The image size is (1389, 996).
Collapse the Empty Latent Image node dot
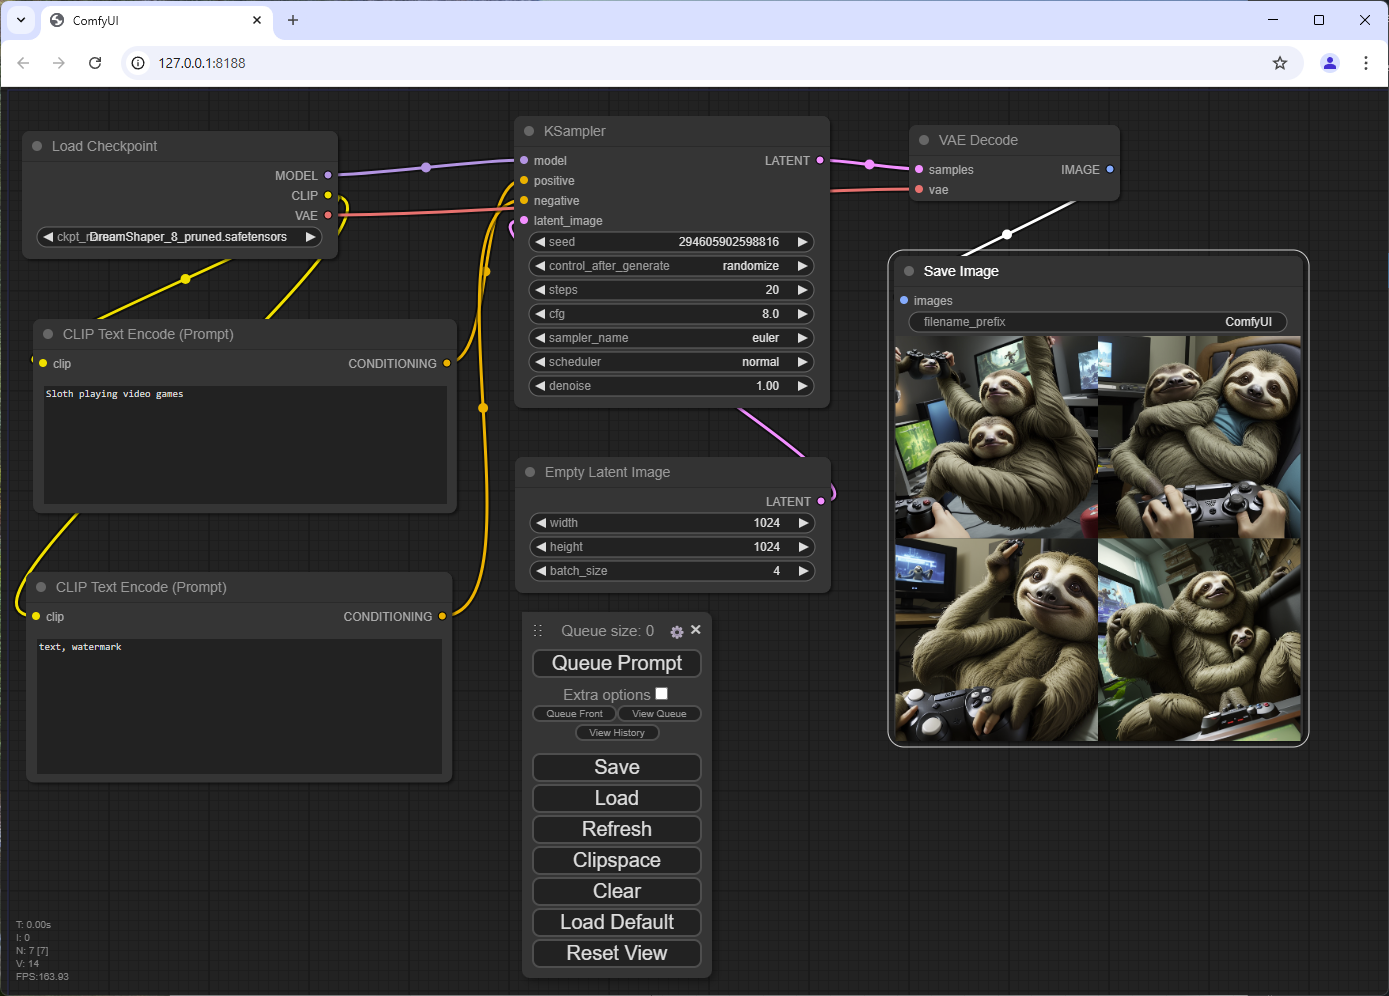pyautogui.click(x=530, y=472)
